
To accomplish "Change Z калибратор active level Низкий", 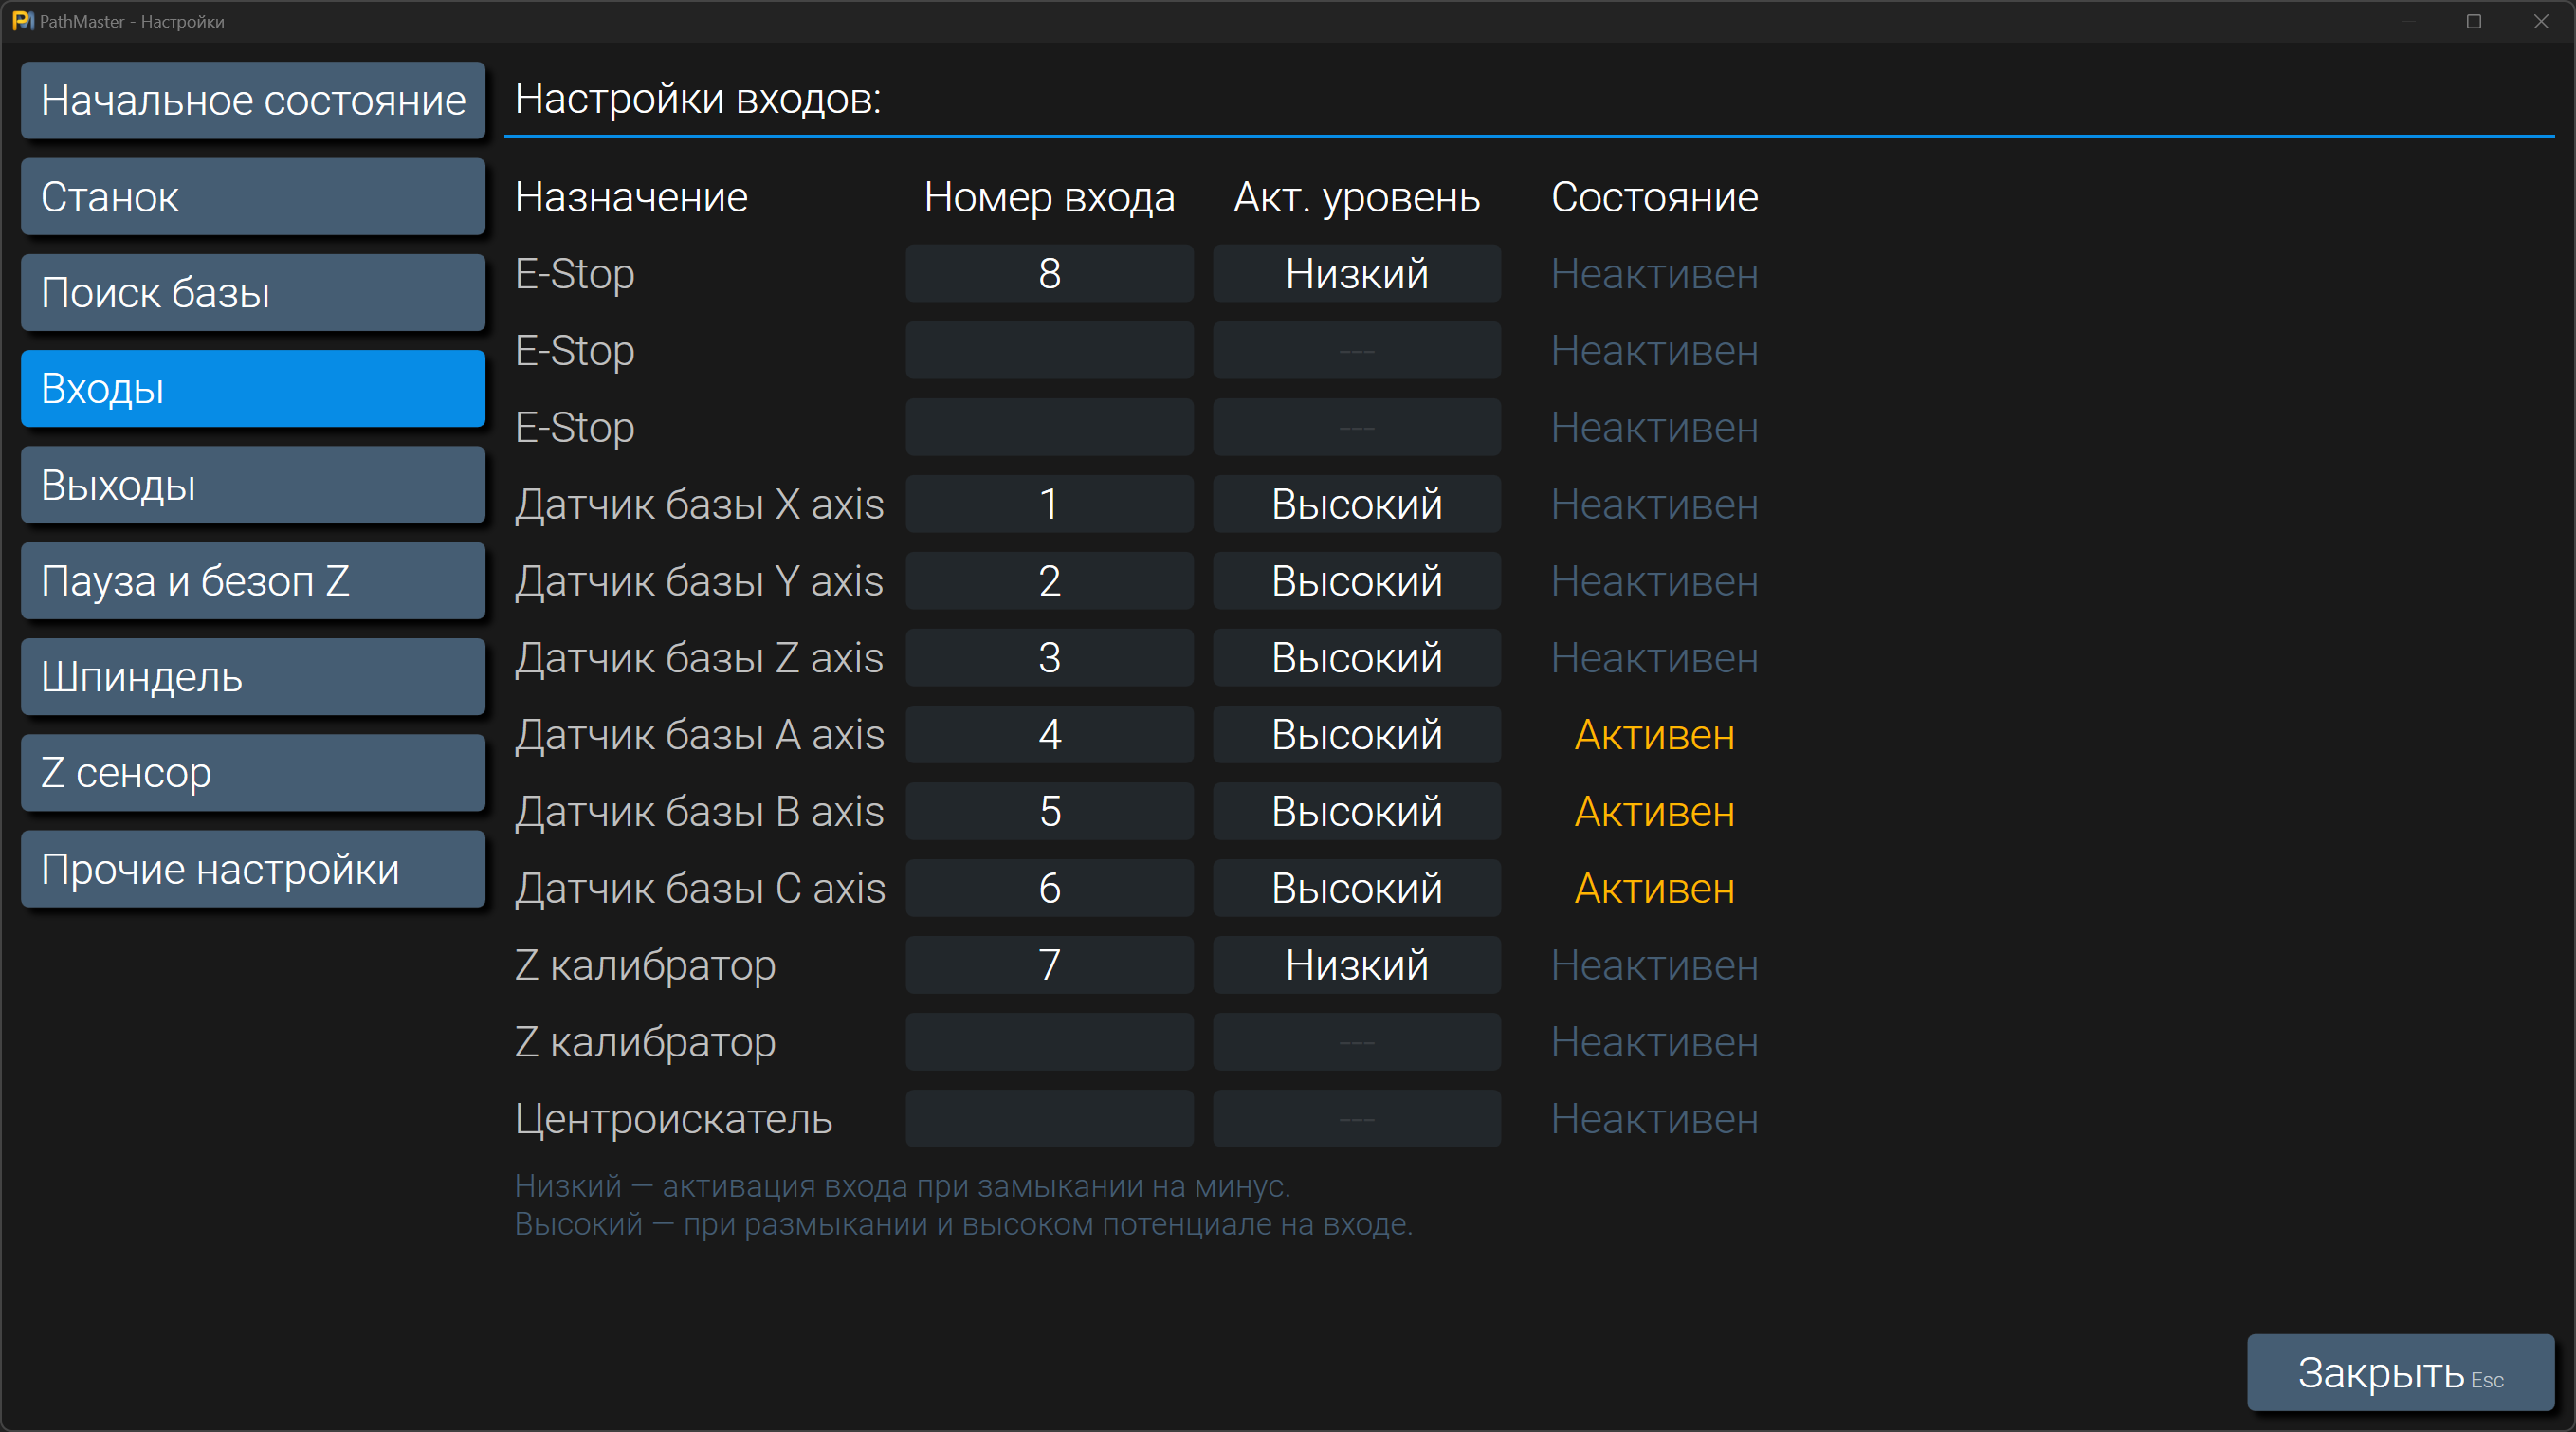I will click(1356, 965).
